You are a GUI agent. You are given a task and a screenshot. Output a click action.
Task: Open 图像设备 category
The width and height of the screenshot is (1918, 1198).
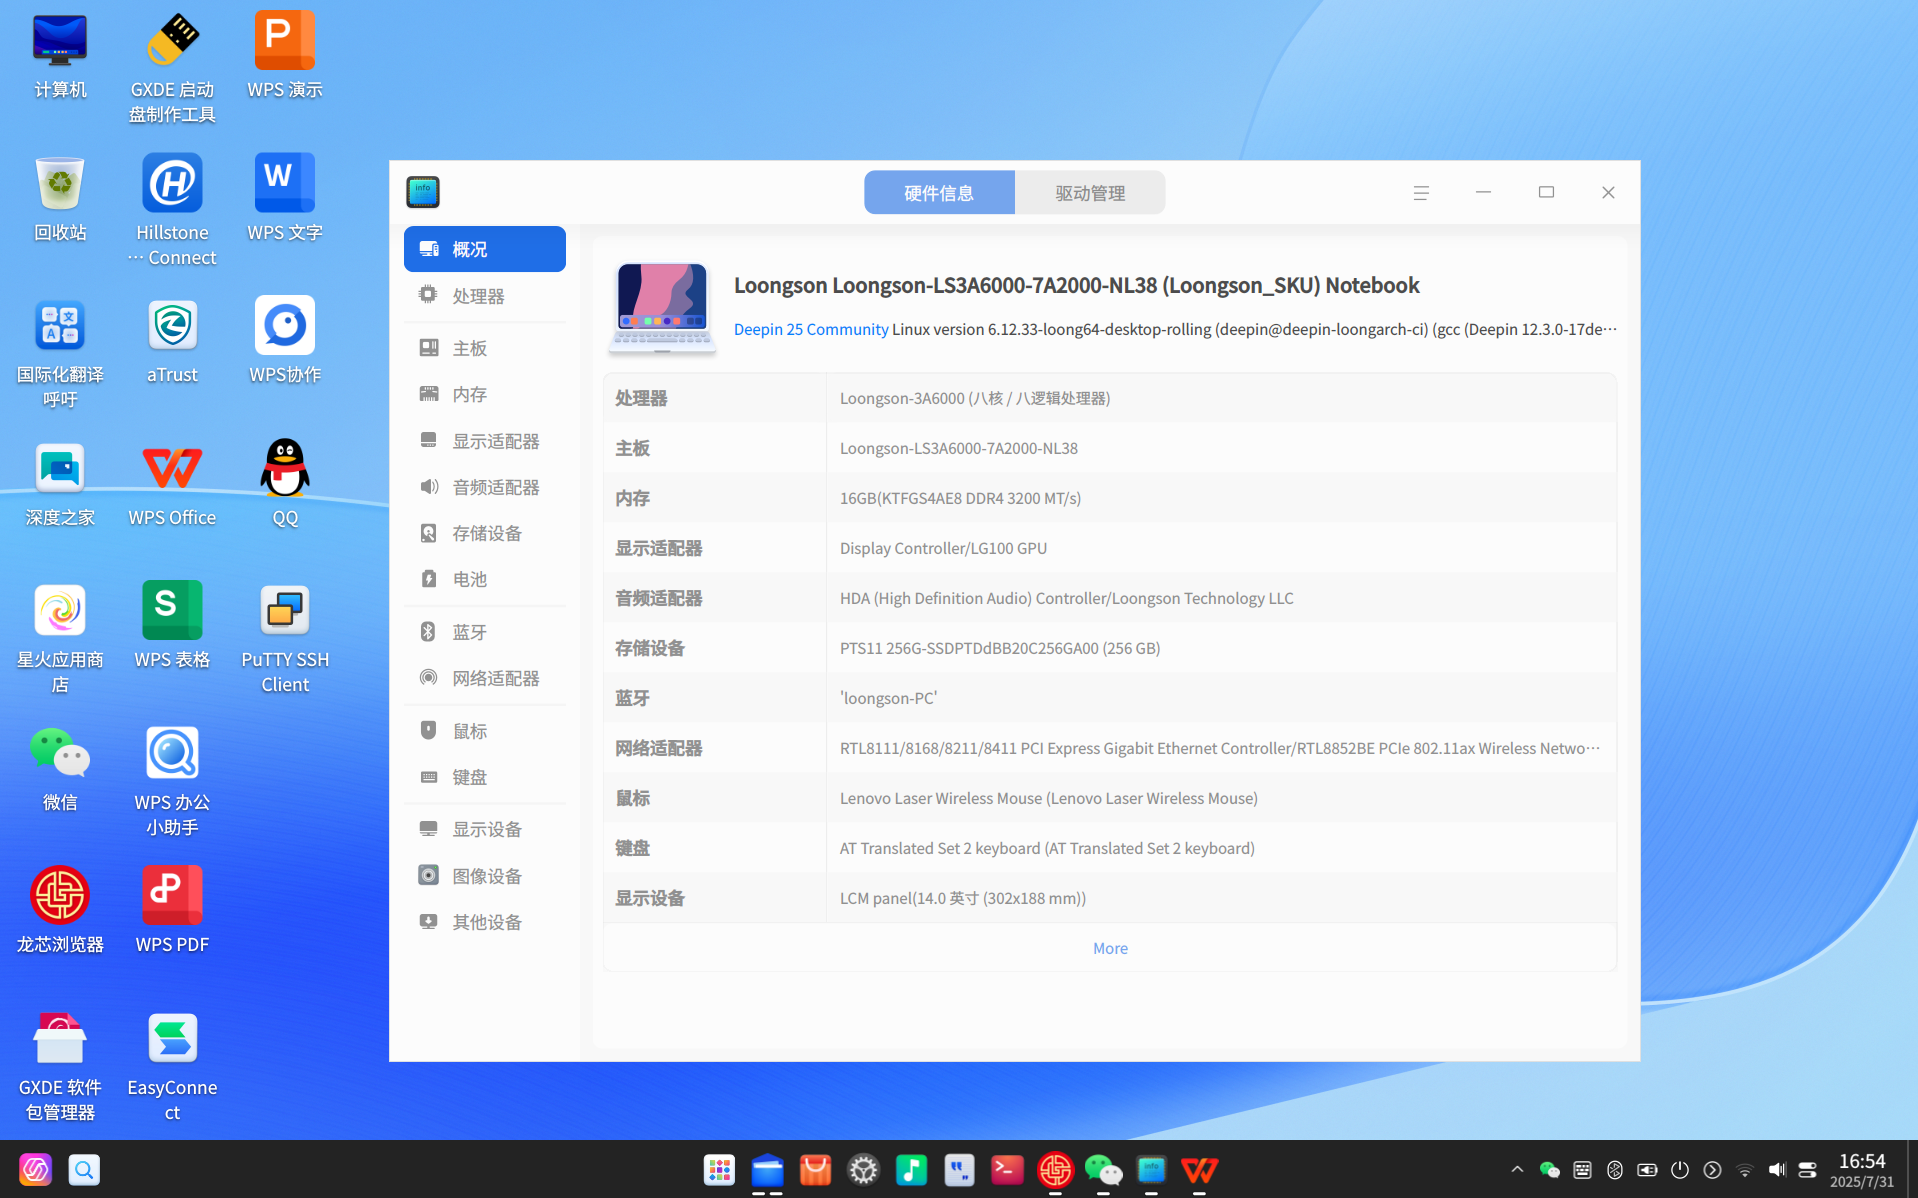[x=484, y=876]
